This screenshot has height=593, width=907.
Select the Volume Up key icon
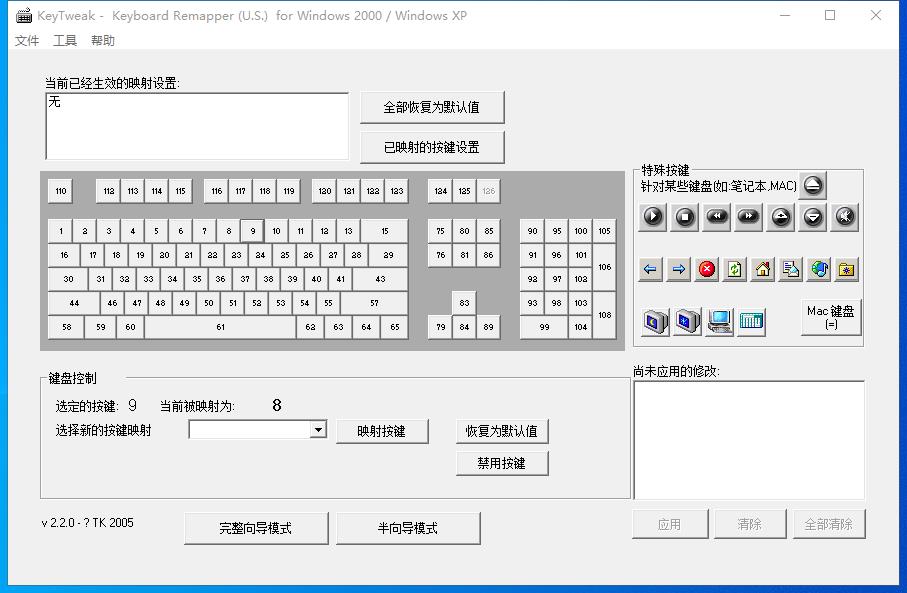(x=781, y=217)
